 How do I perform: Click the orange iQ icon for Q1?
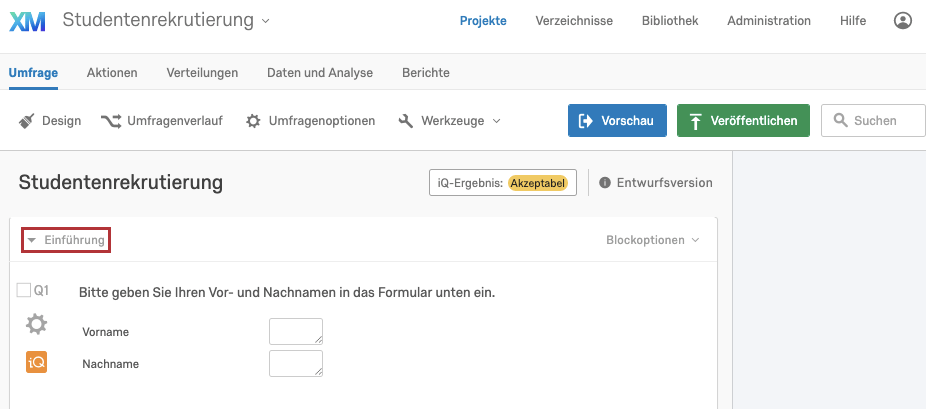(36, 362)
